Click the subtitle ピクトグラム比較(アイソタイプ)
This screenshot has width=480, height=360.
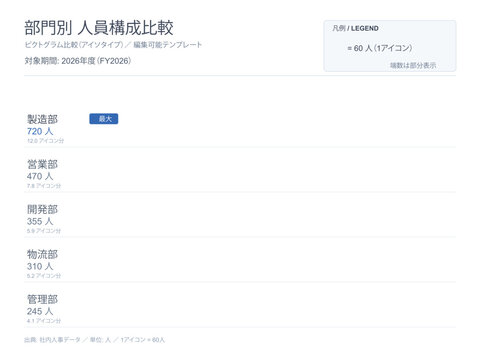pyautogui.click(x=74, y=45)
